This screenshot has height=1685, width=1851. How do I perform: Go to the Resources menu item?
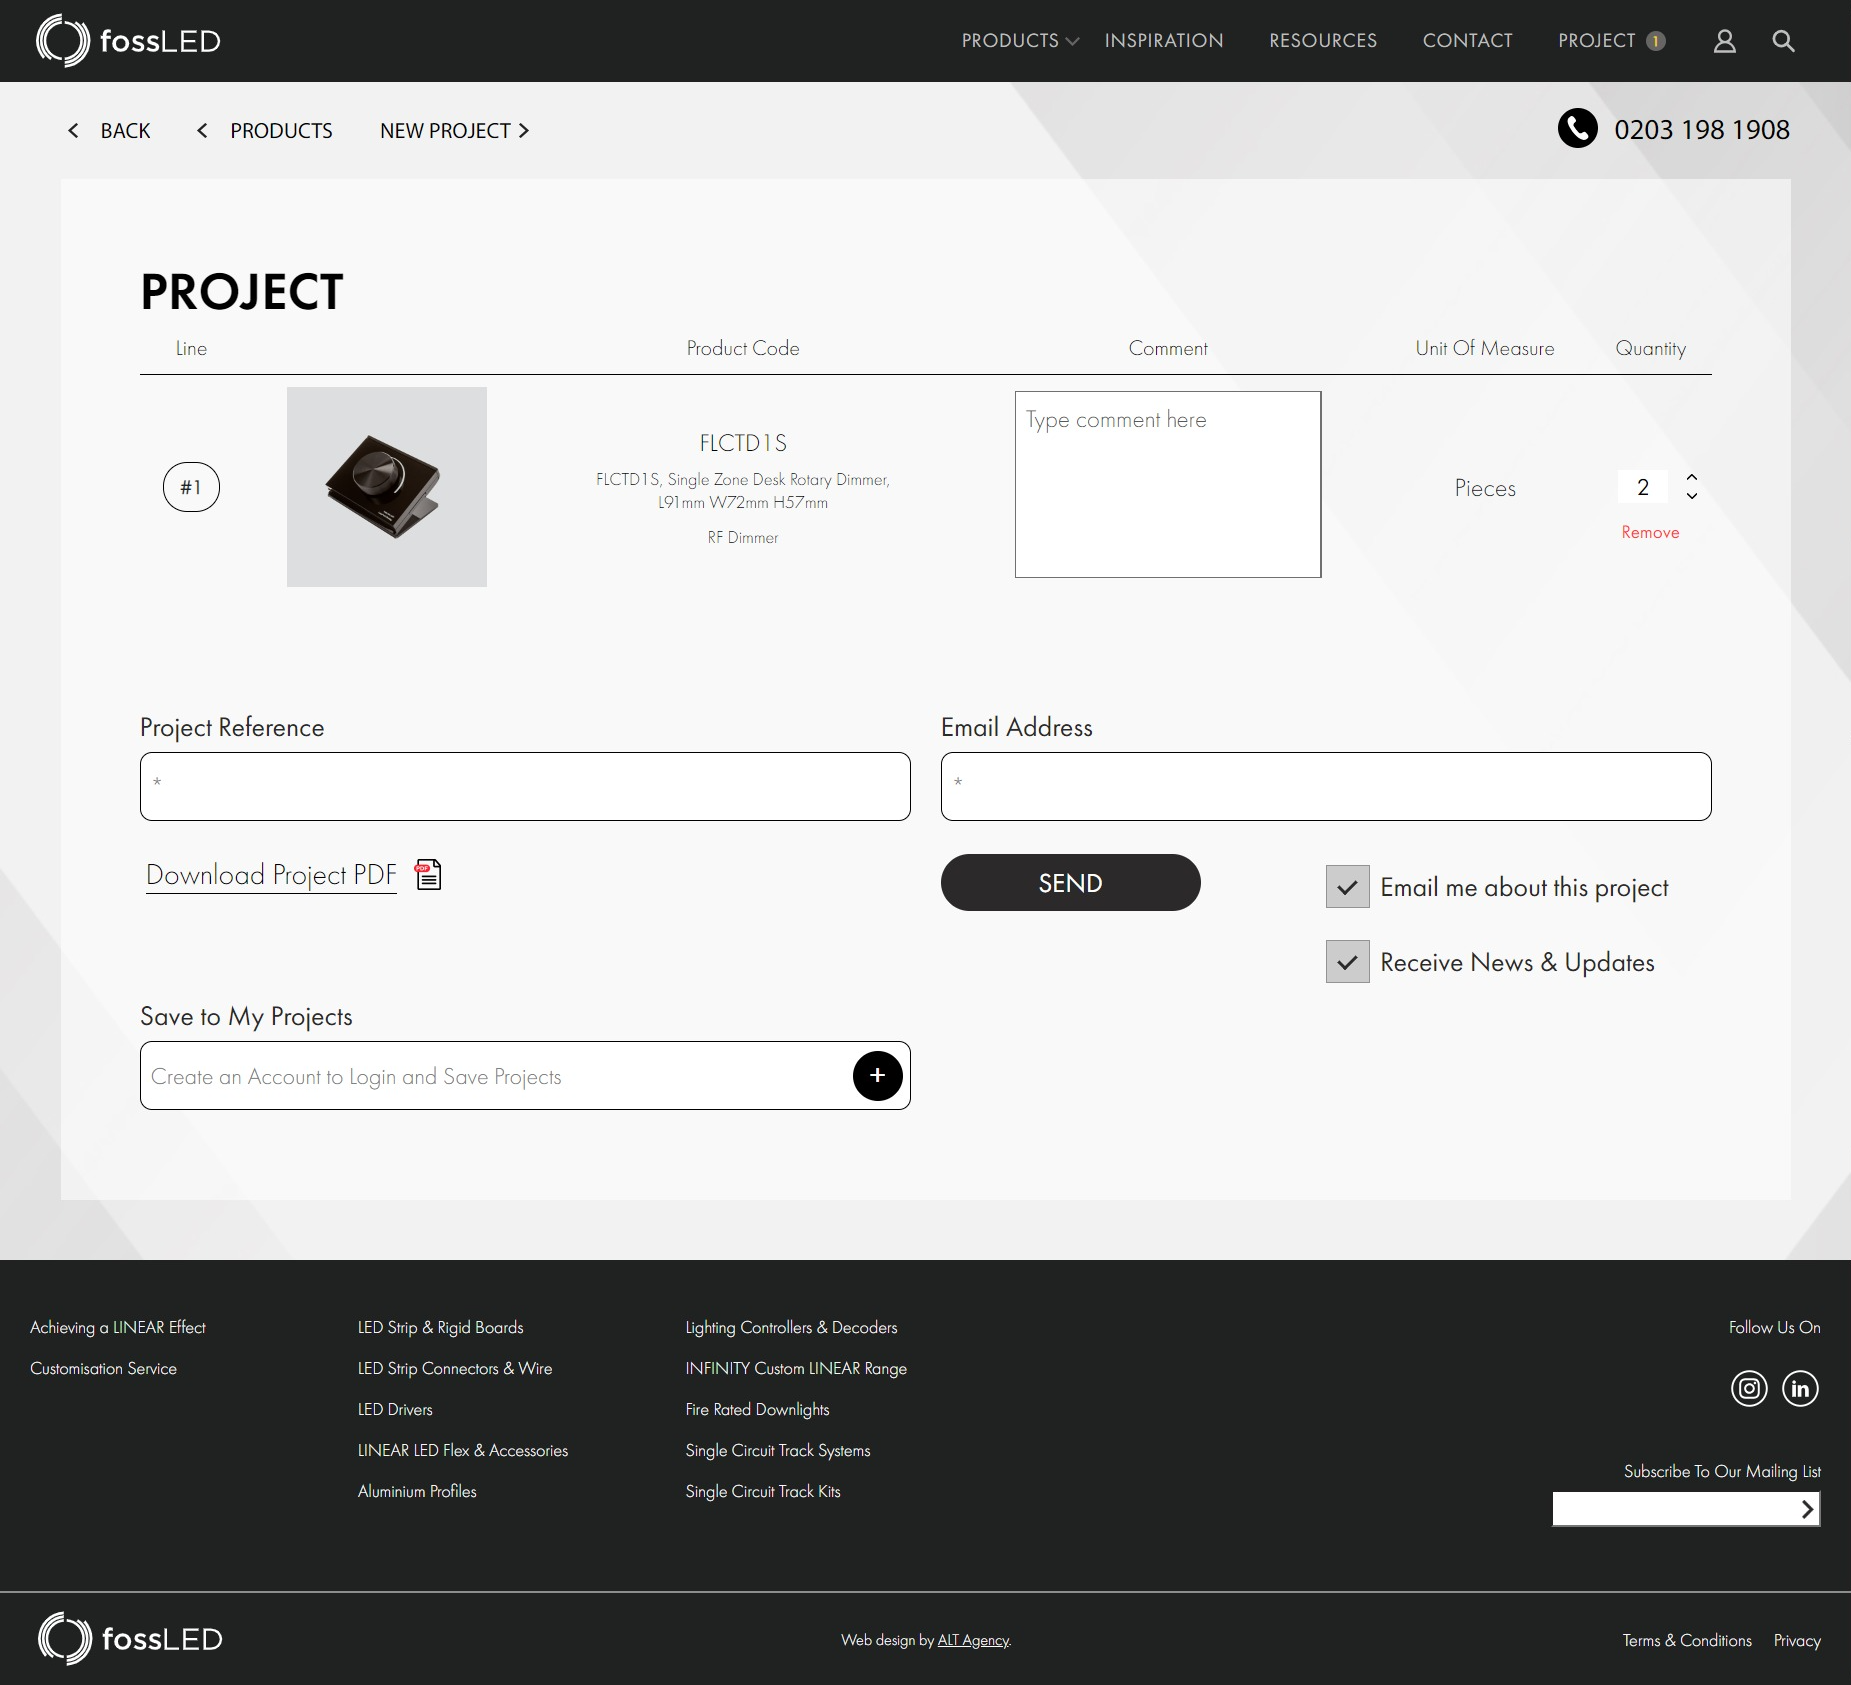[x=1322, y=41]
